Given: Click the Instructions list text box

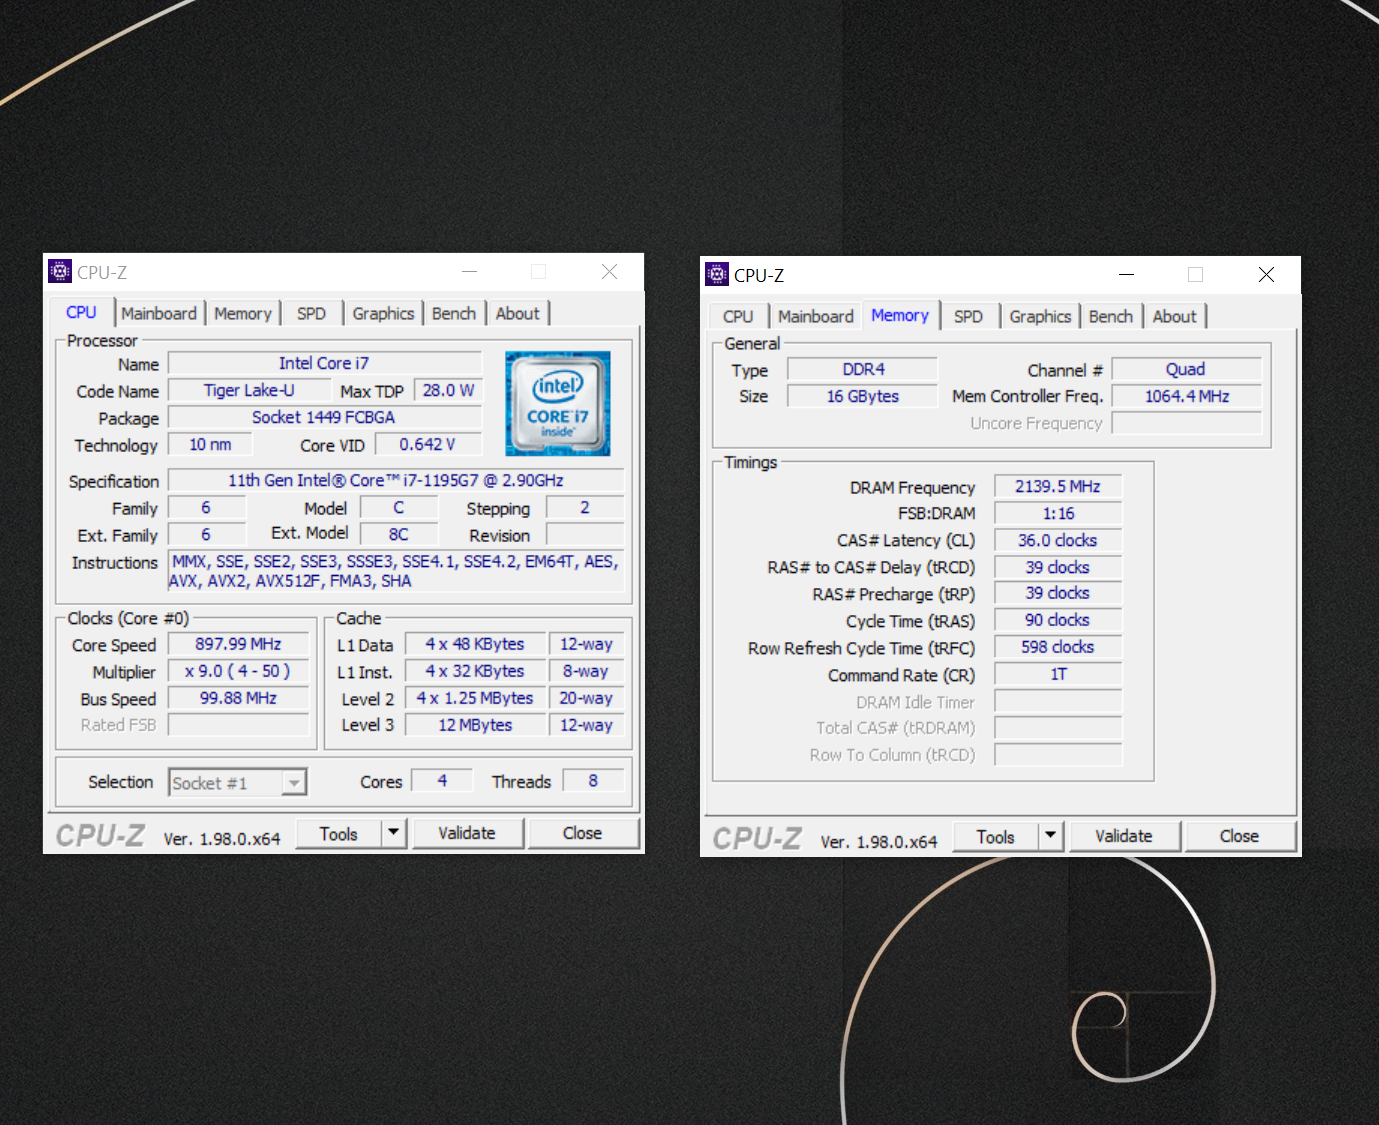Looking at the screenshot, I should click(396, 571).
